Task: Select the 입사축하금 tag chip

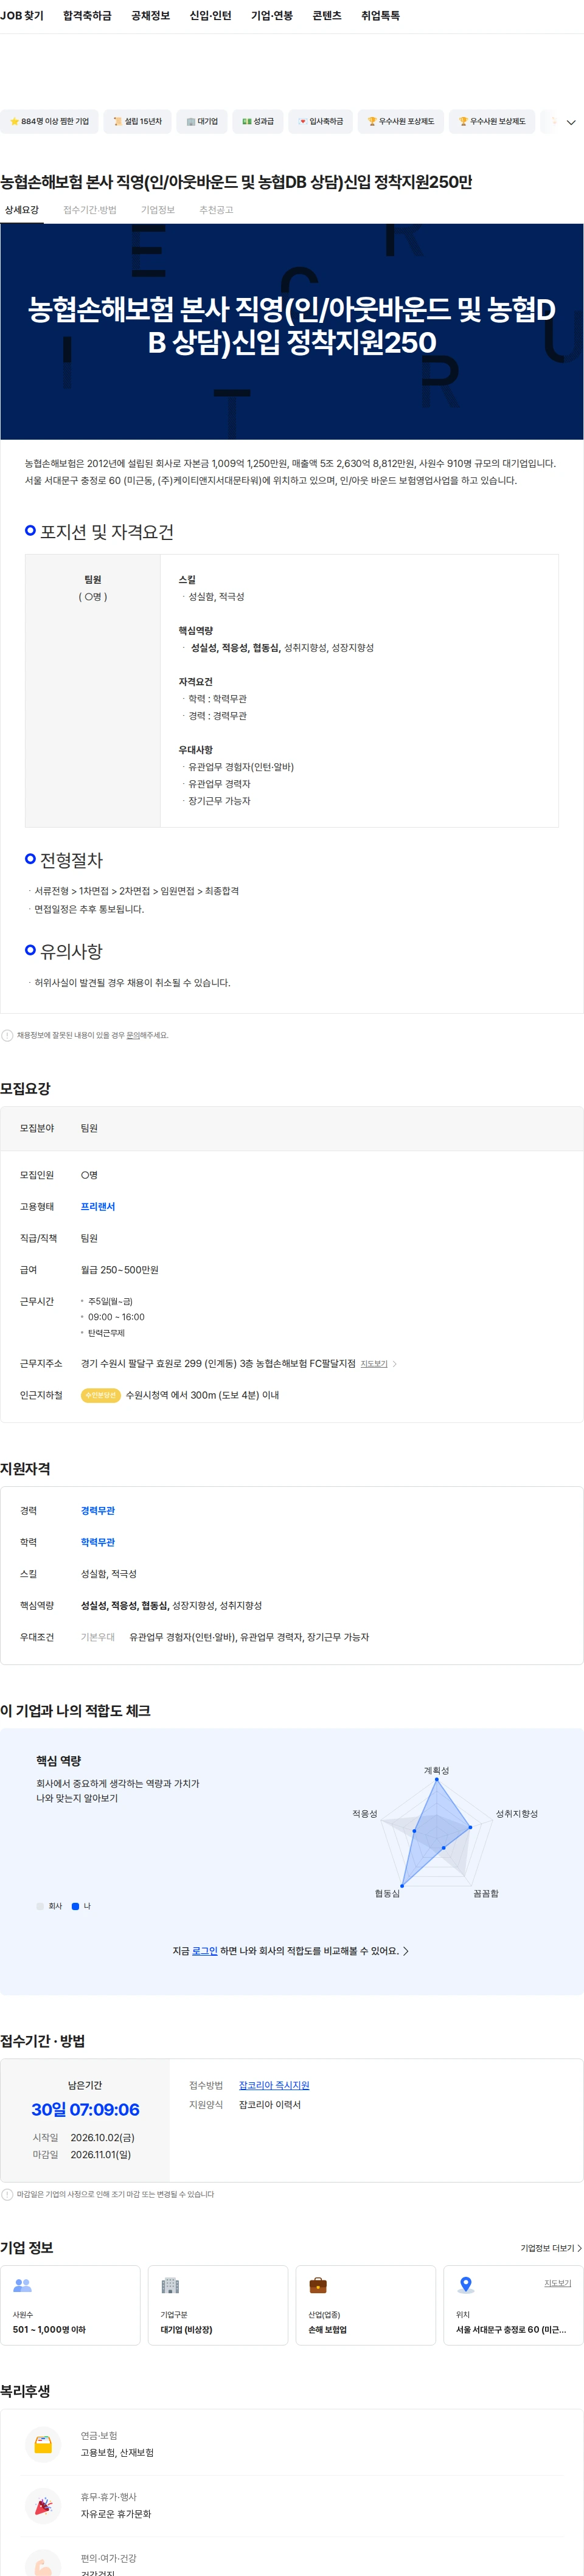Action: coord(320,121)
